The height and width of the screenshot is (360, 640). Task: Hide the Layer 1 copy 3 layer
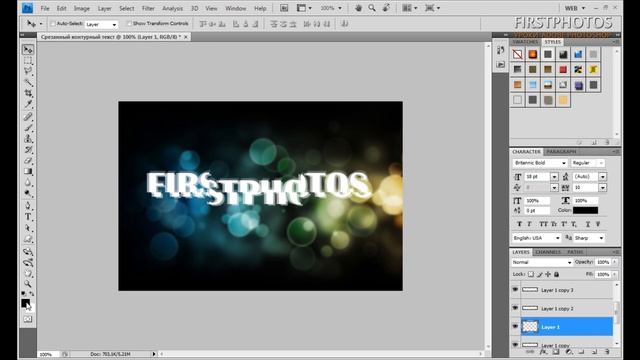coord(515,289)
